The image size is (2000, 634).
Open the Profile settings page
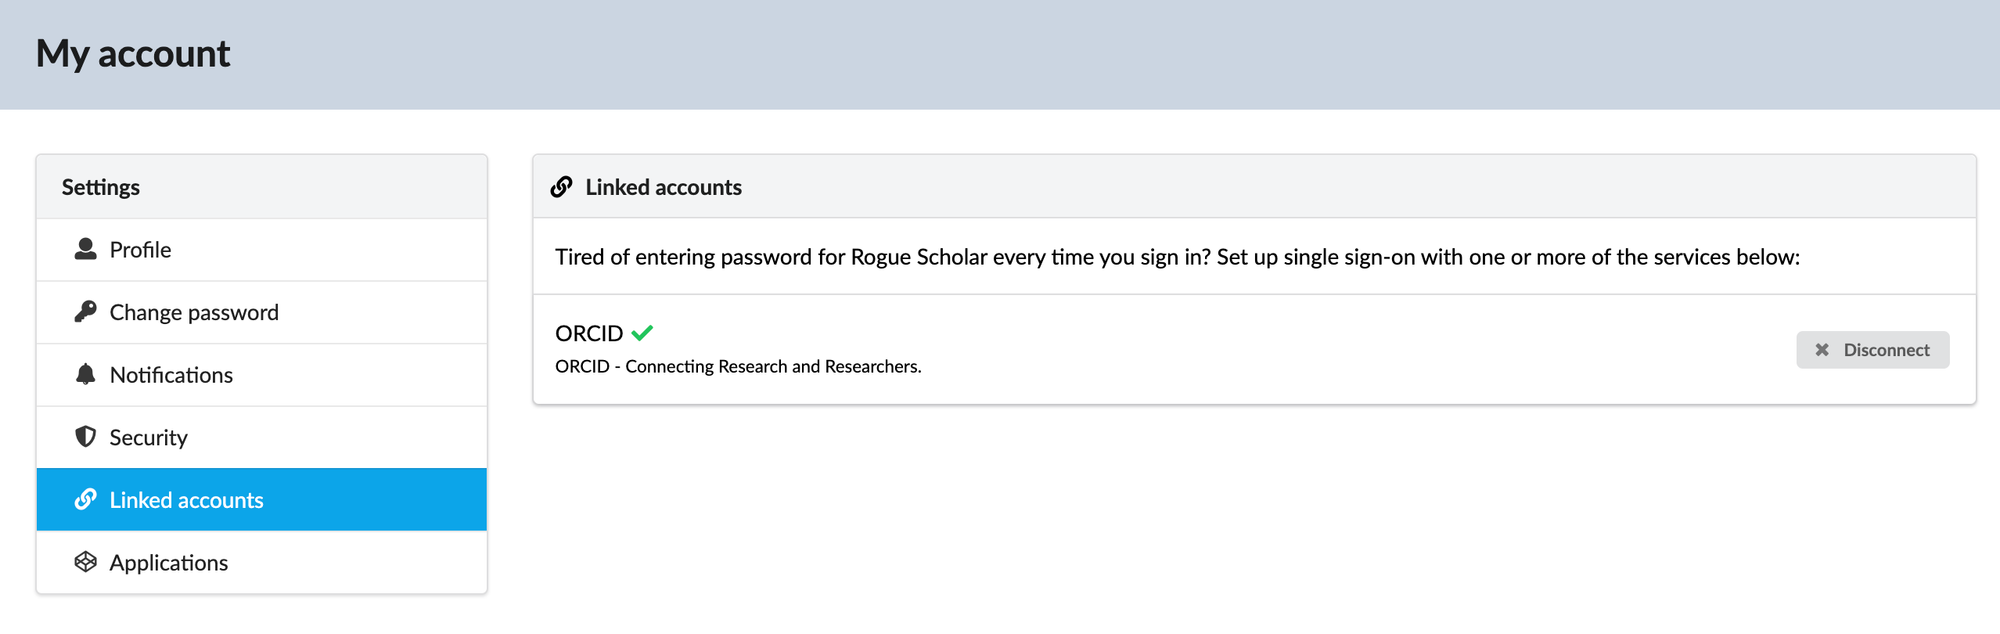tap(140, 250)
